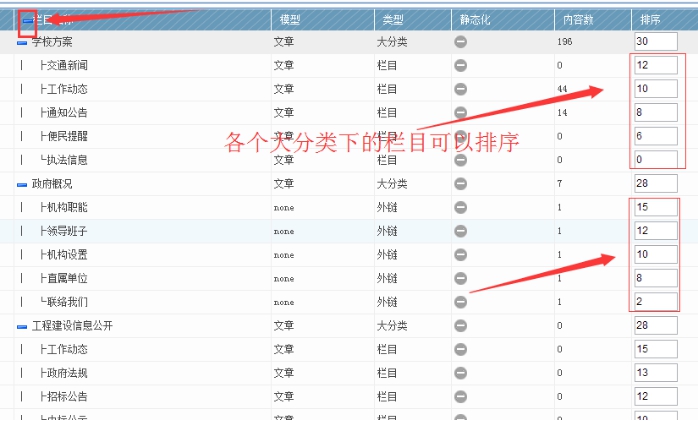Viewport: 698px width, 421px height.
Task: Open the 交通新闻 column entry
Action: [x=67, y=65]
